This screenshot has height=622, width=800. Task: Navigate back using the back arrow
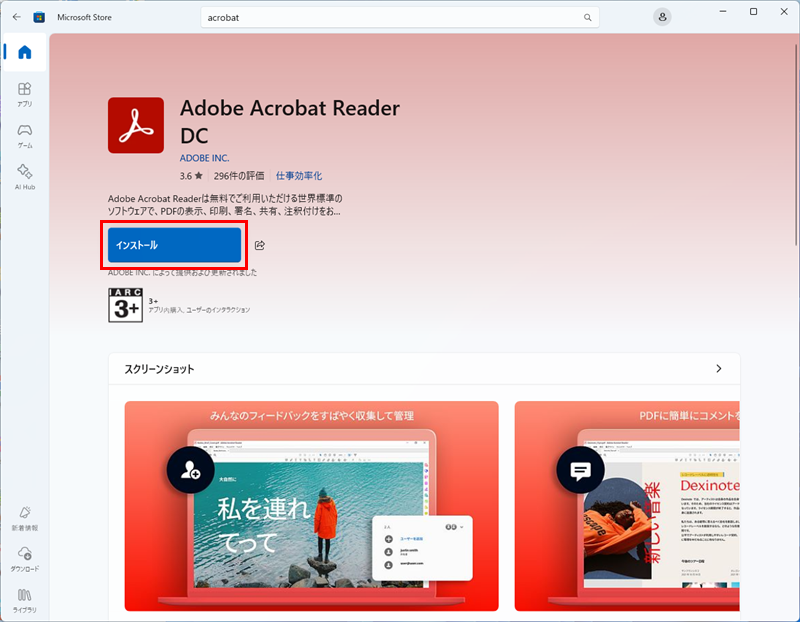pyautogui.click(x=14, y=17)
